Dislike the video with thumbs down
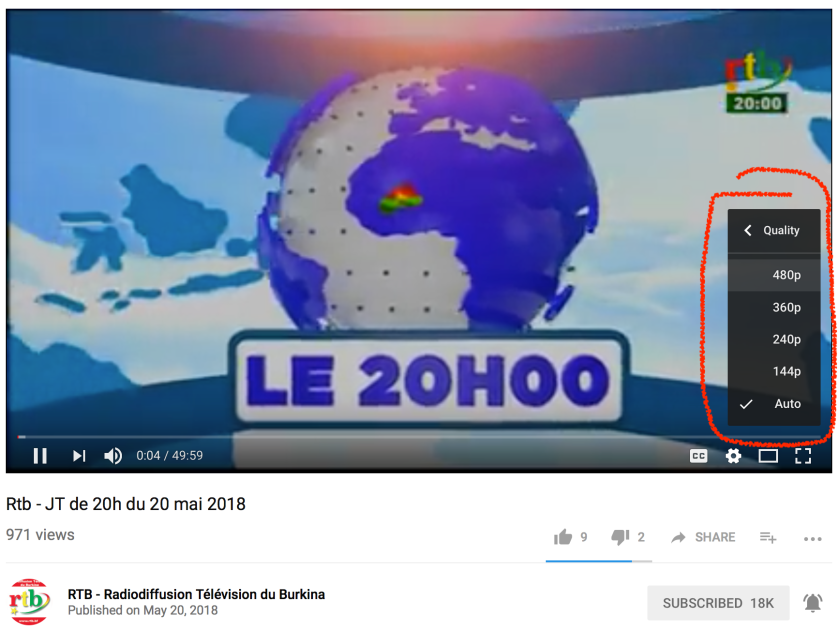 620,537
